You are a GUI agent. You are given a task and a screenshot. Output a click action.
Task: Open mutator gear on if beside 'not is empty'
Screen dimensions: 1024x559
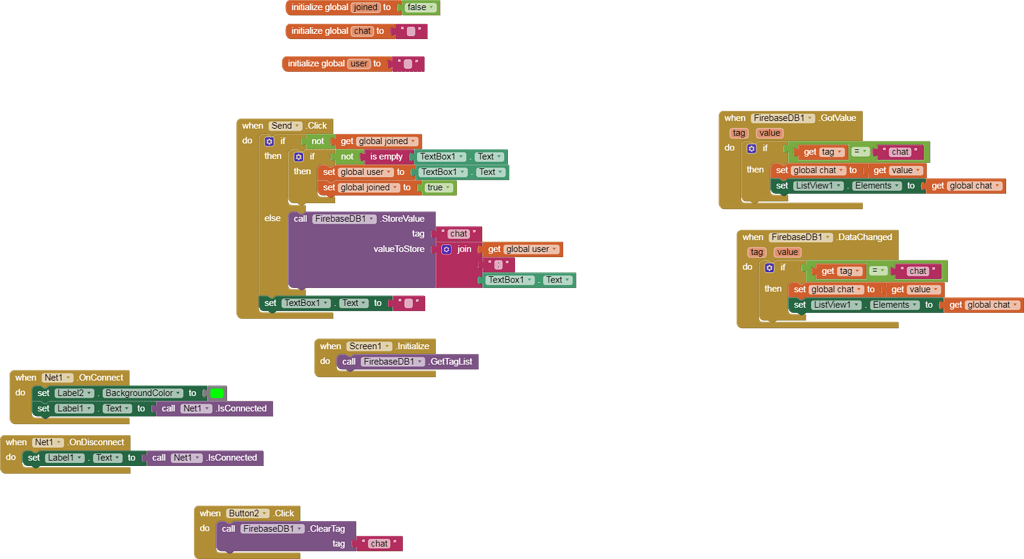[x=298, y=157]
